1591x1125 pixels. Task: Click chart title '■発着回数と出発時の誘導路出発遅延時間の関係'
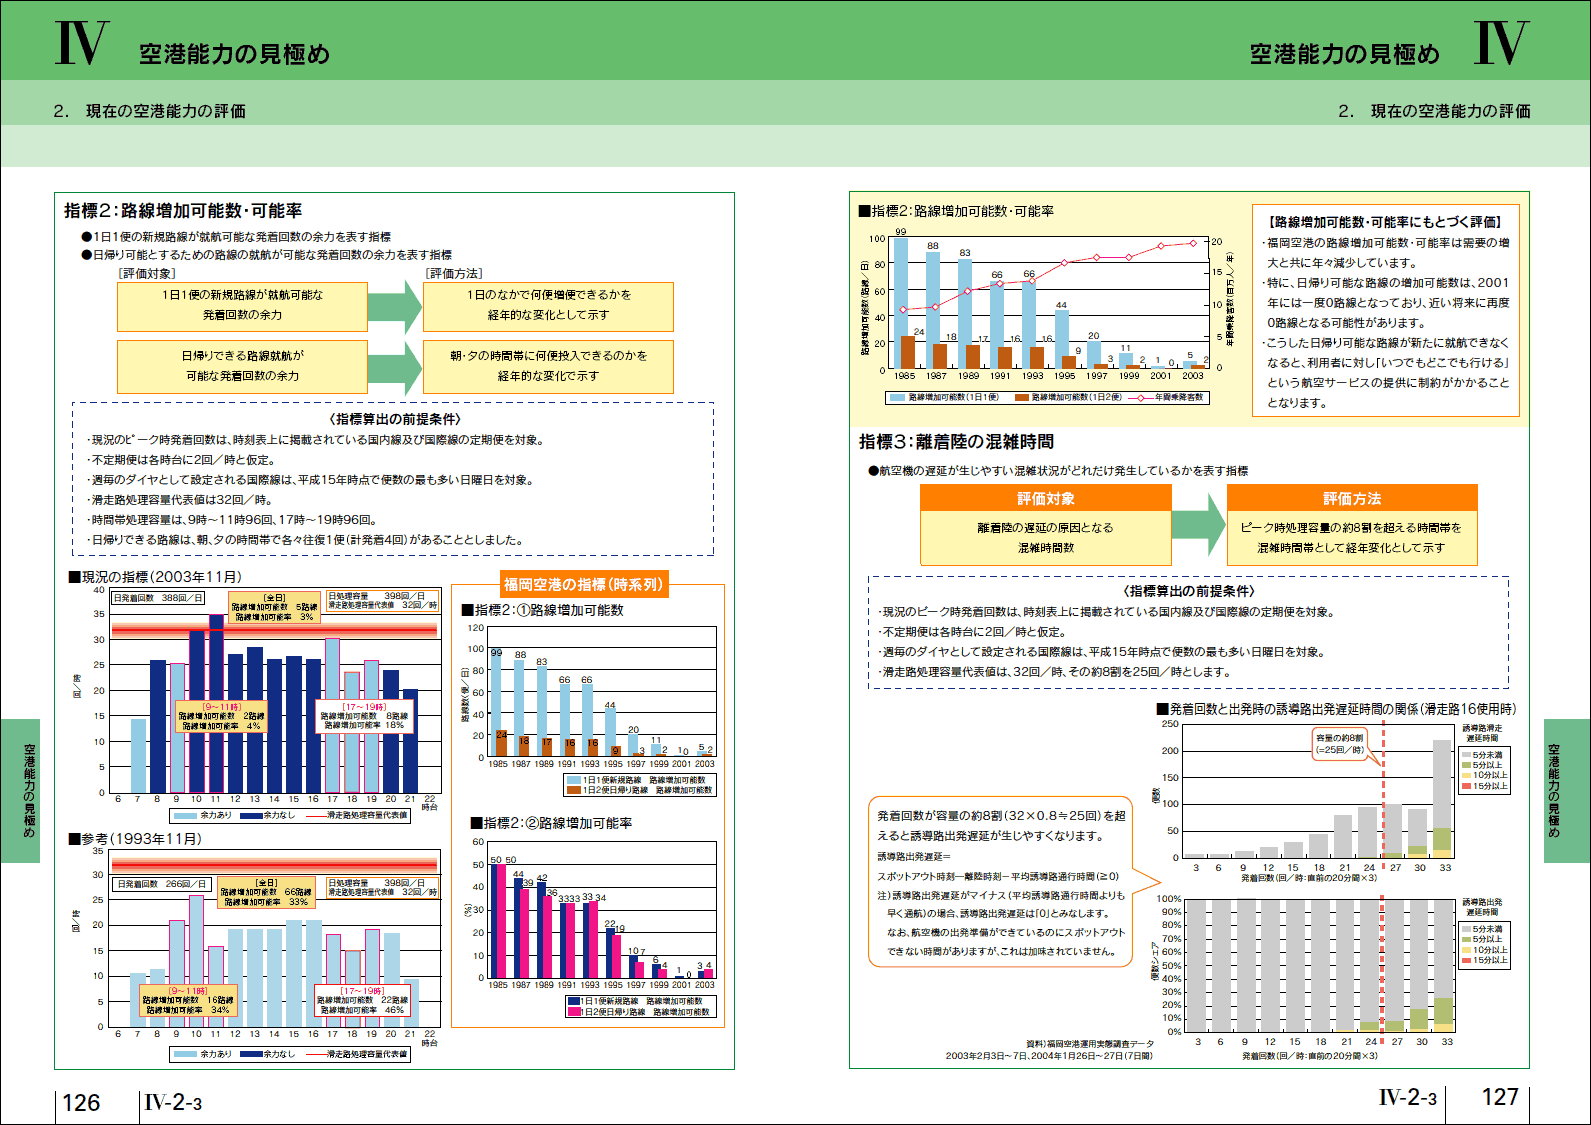[x=1335, y=709]
